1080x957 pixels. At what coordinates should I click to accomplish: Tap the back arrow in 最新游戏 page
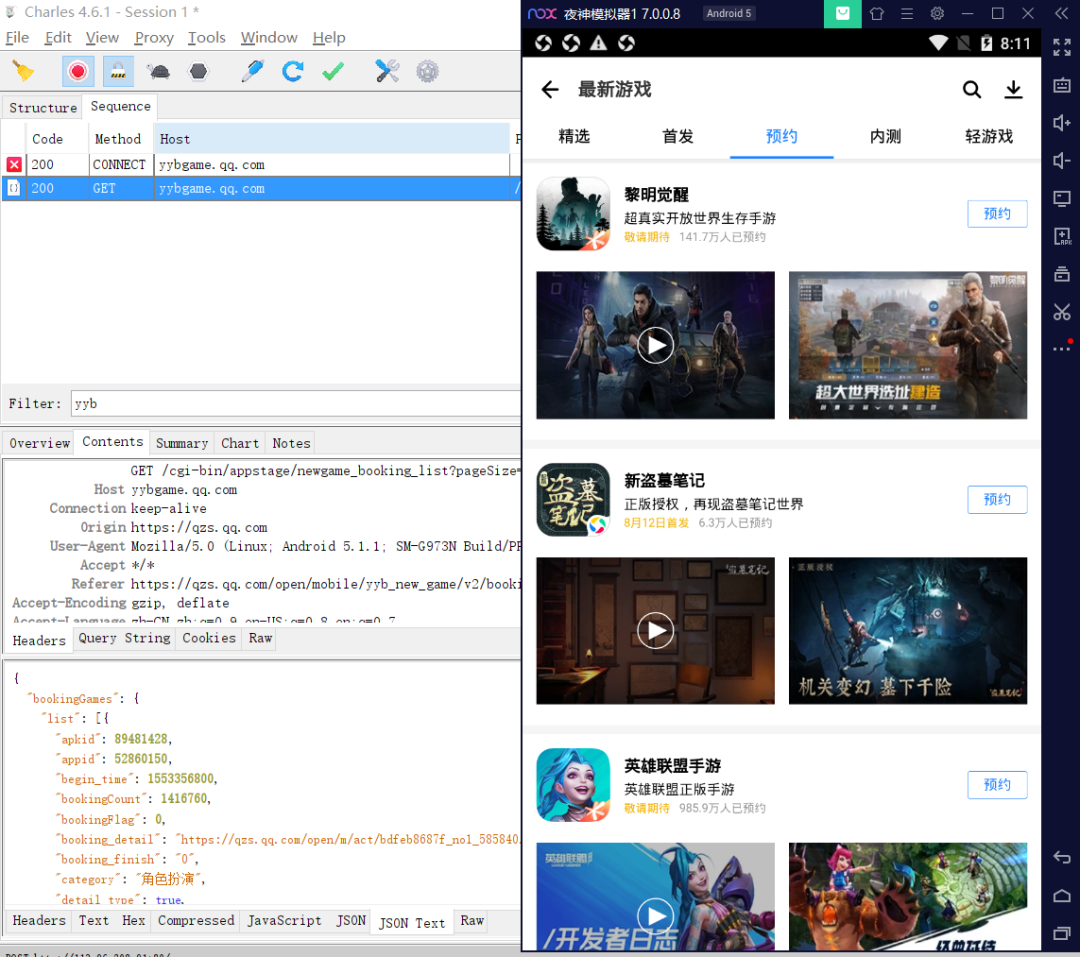[x=550, y=90]
